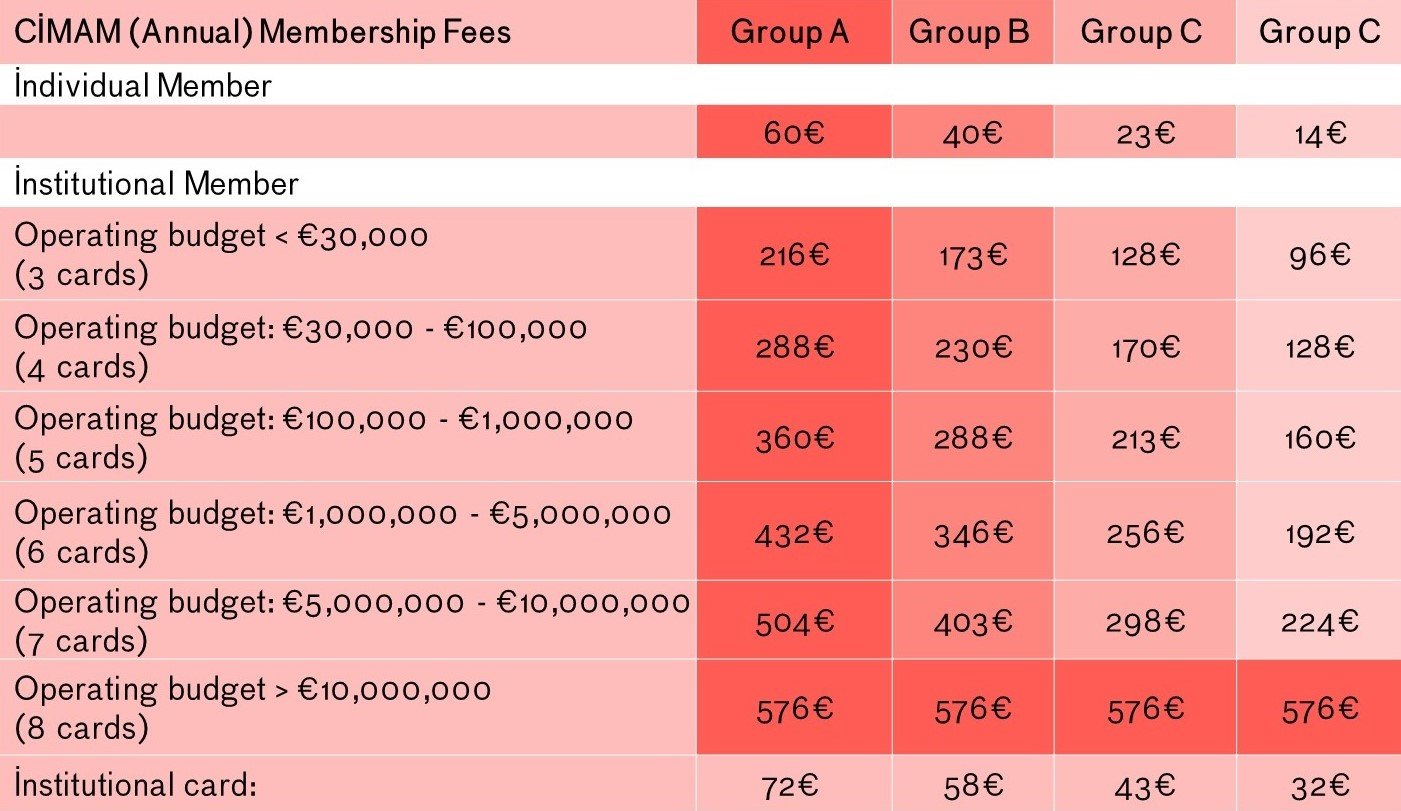Click the €30,000 - €100,000 budget row label
Viewport: 1401px width, 811px height.
[300, 346]
